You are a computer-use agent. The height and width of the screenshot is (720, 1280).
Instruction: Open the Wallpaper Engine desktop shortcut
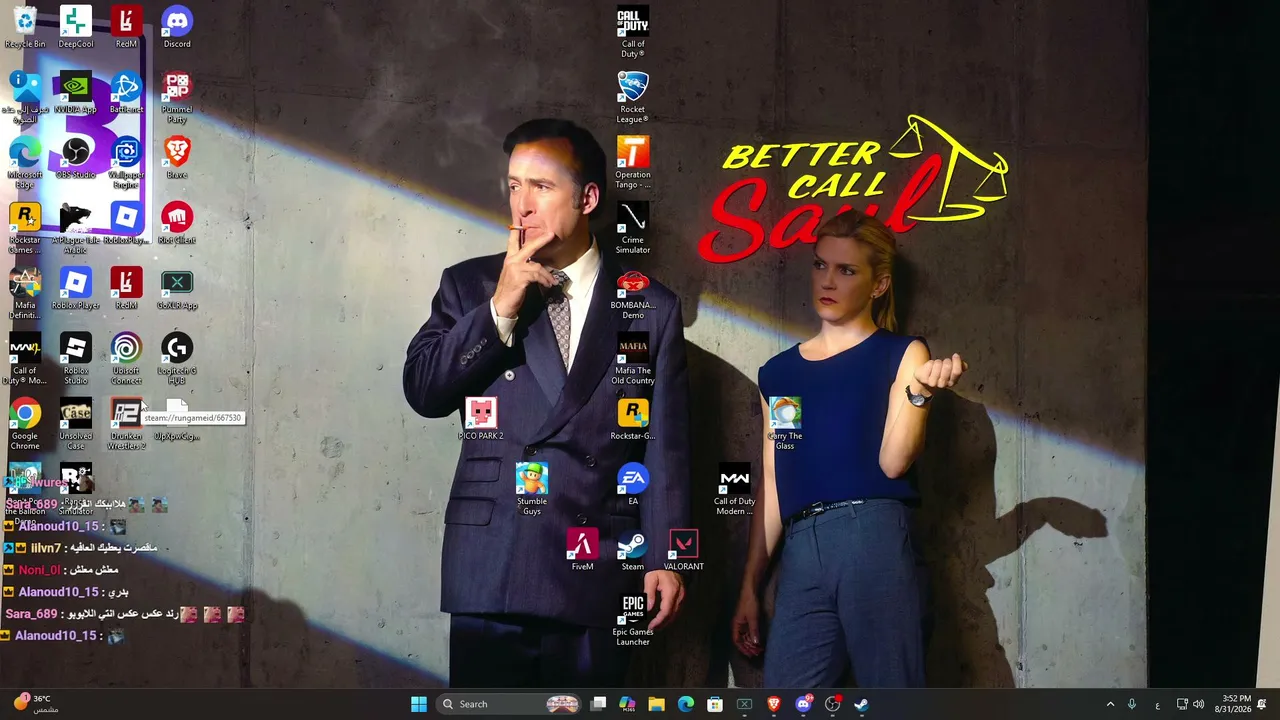click(x=126, y=163)
